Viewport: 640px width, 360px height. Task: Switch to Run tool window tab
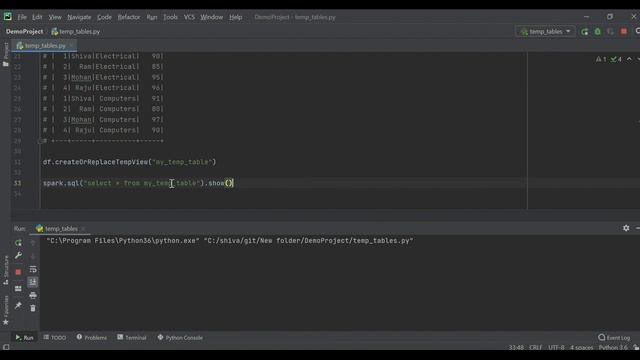(x=24, y=338)
